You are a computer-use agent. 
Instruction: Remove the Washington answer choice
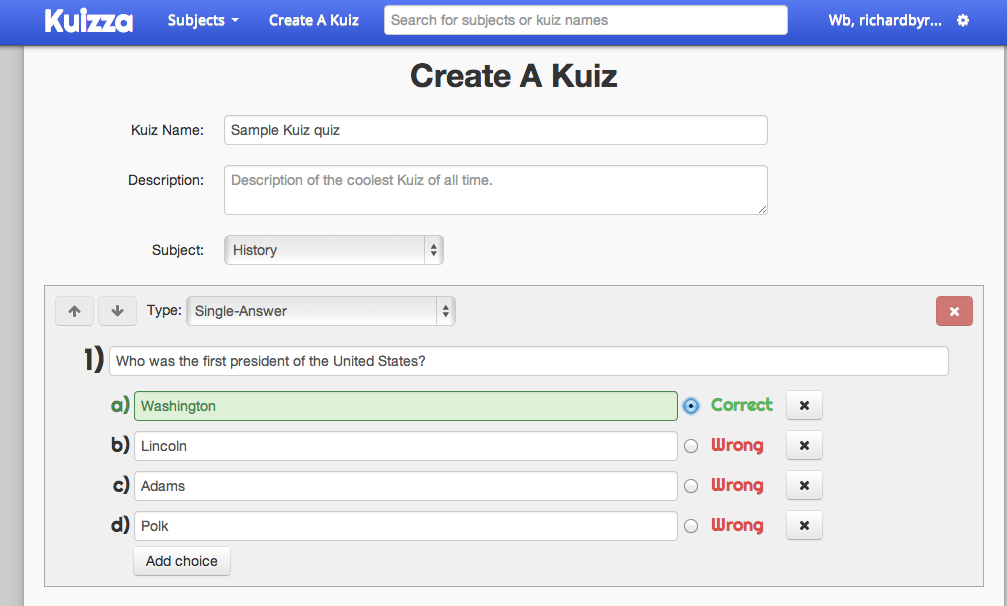click(804, 406)
